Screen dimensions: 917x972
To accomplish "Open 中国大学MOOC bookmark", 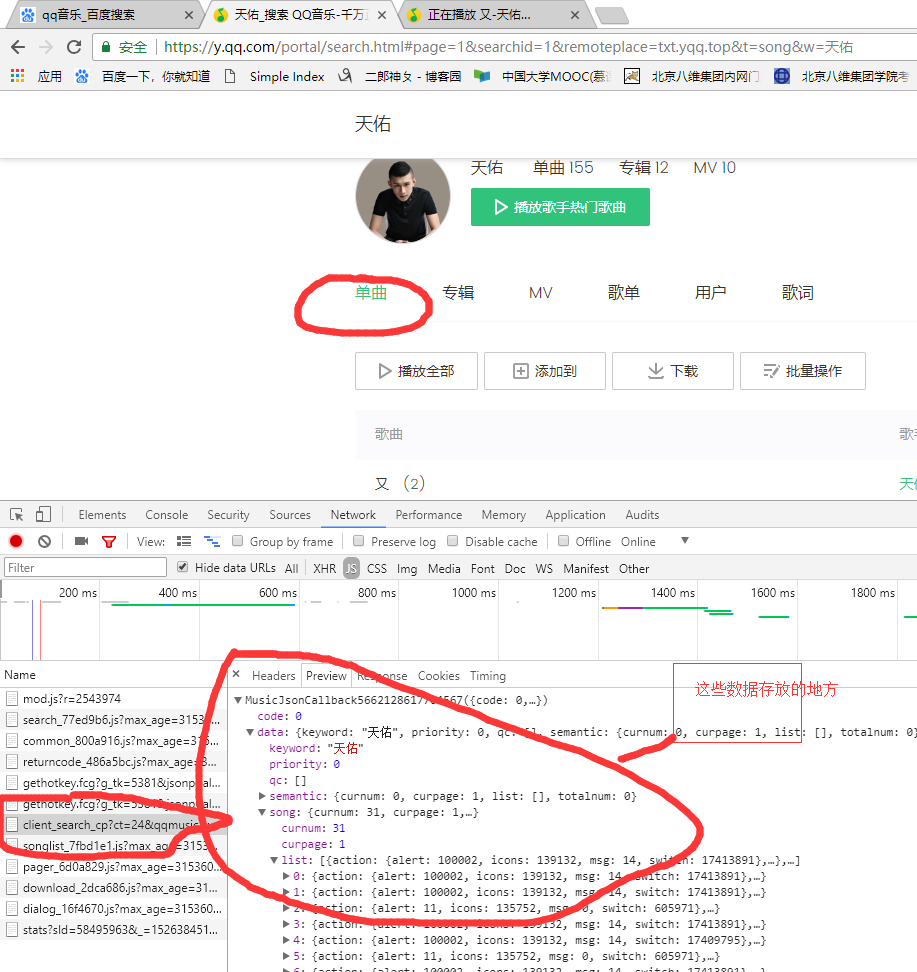I will coord(543,76).
